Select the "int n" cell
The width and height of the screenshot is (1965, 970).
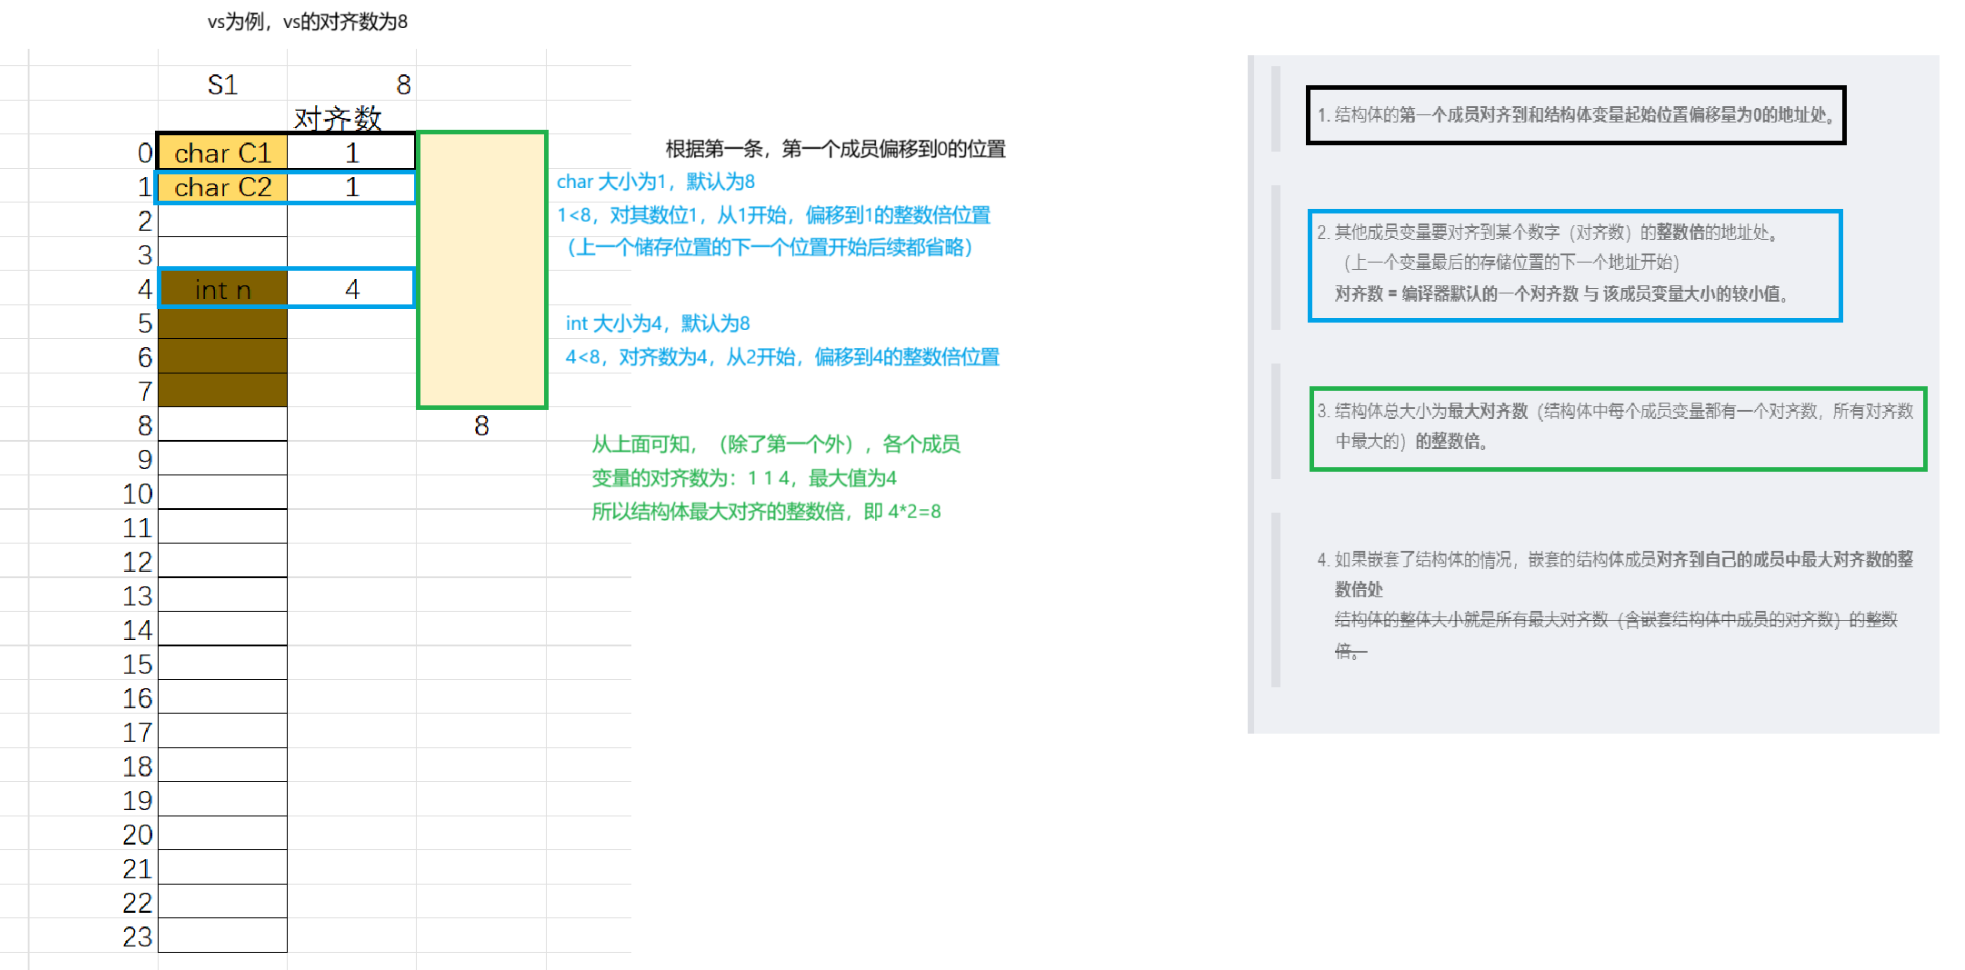click(222, 289)
